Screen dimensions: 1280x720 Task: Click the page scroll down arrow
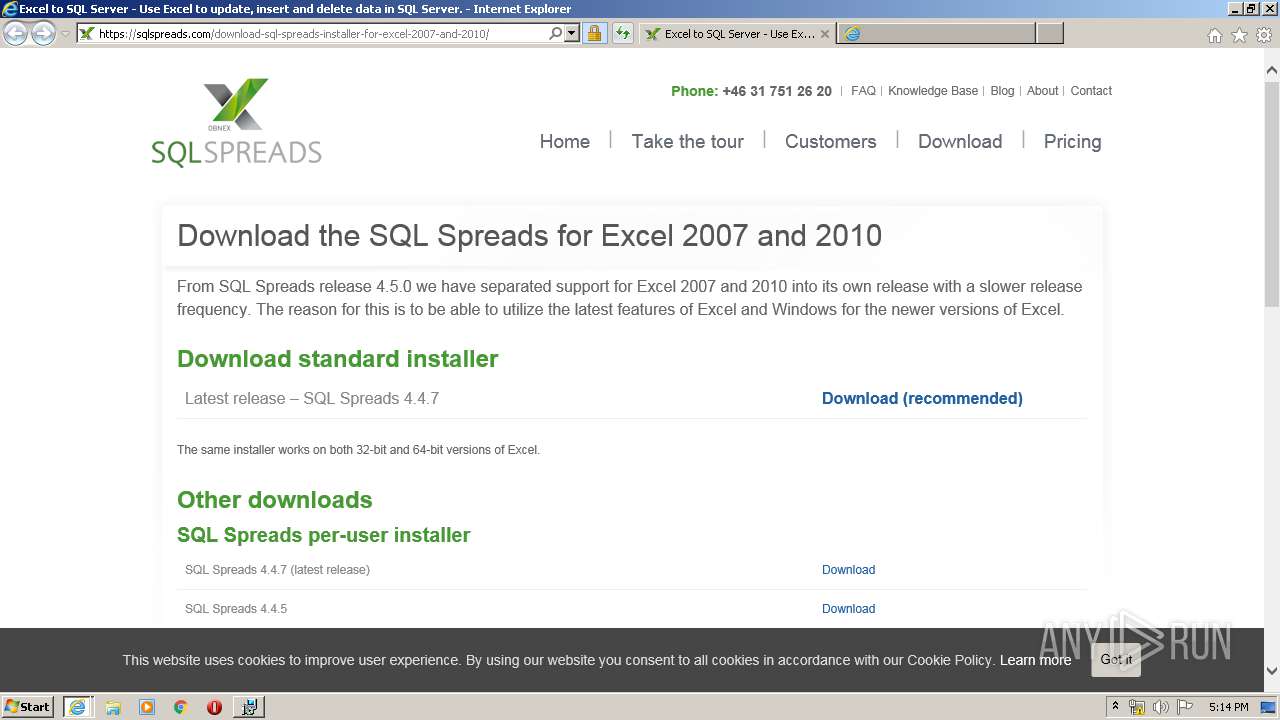[x=1272, y=671]
